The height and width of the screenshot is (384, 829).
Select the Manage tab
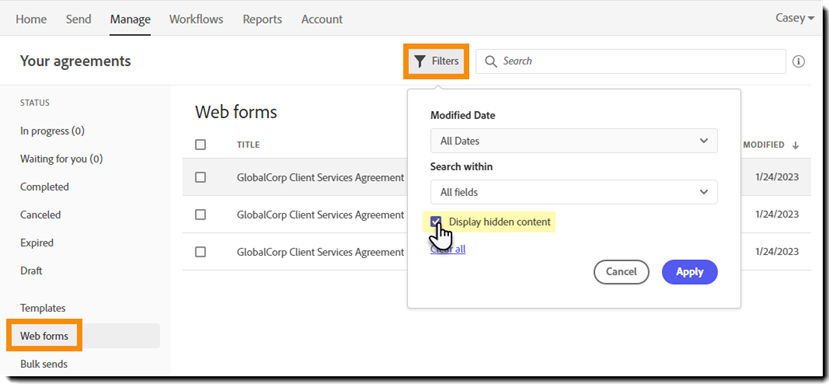(130, 19)
